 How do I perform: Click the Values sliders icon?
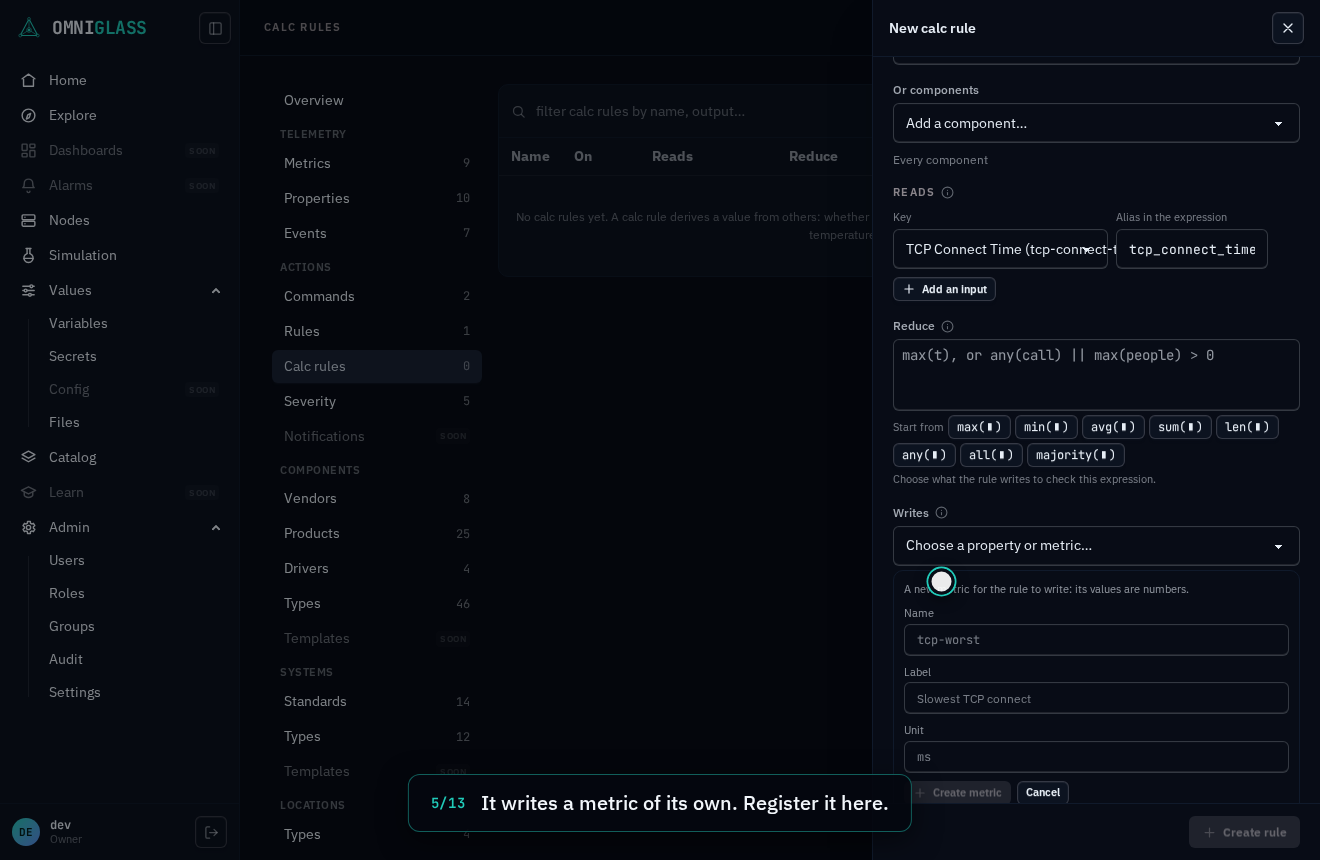pos(29,290)
